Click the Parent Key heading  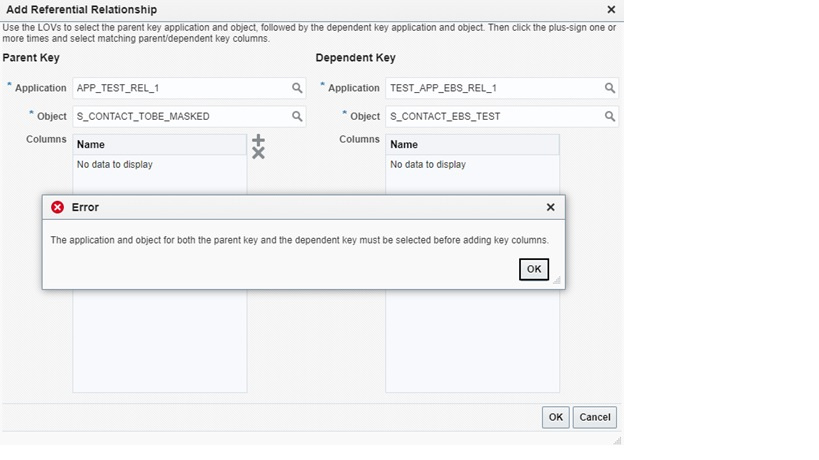point(31,57)
